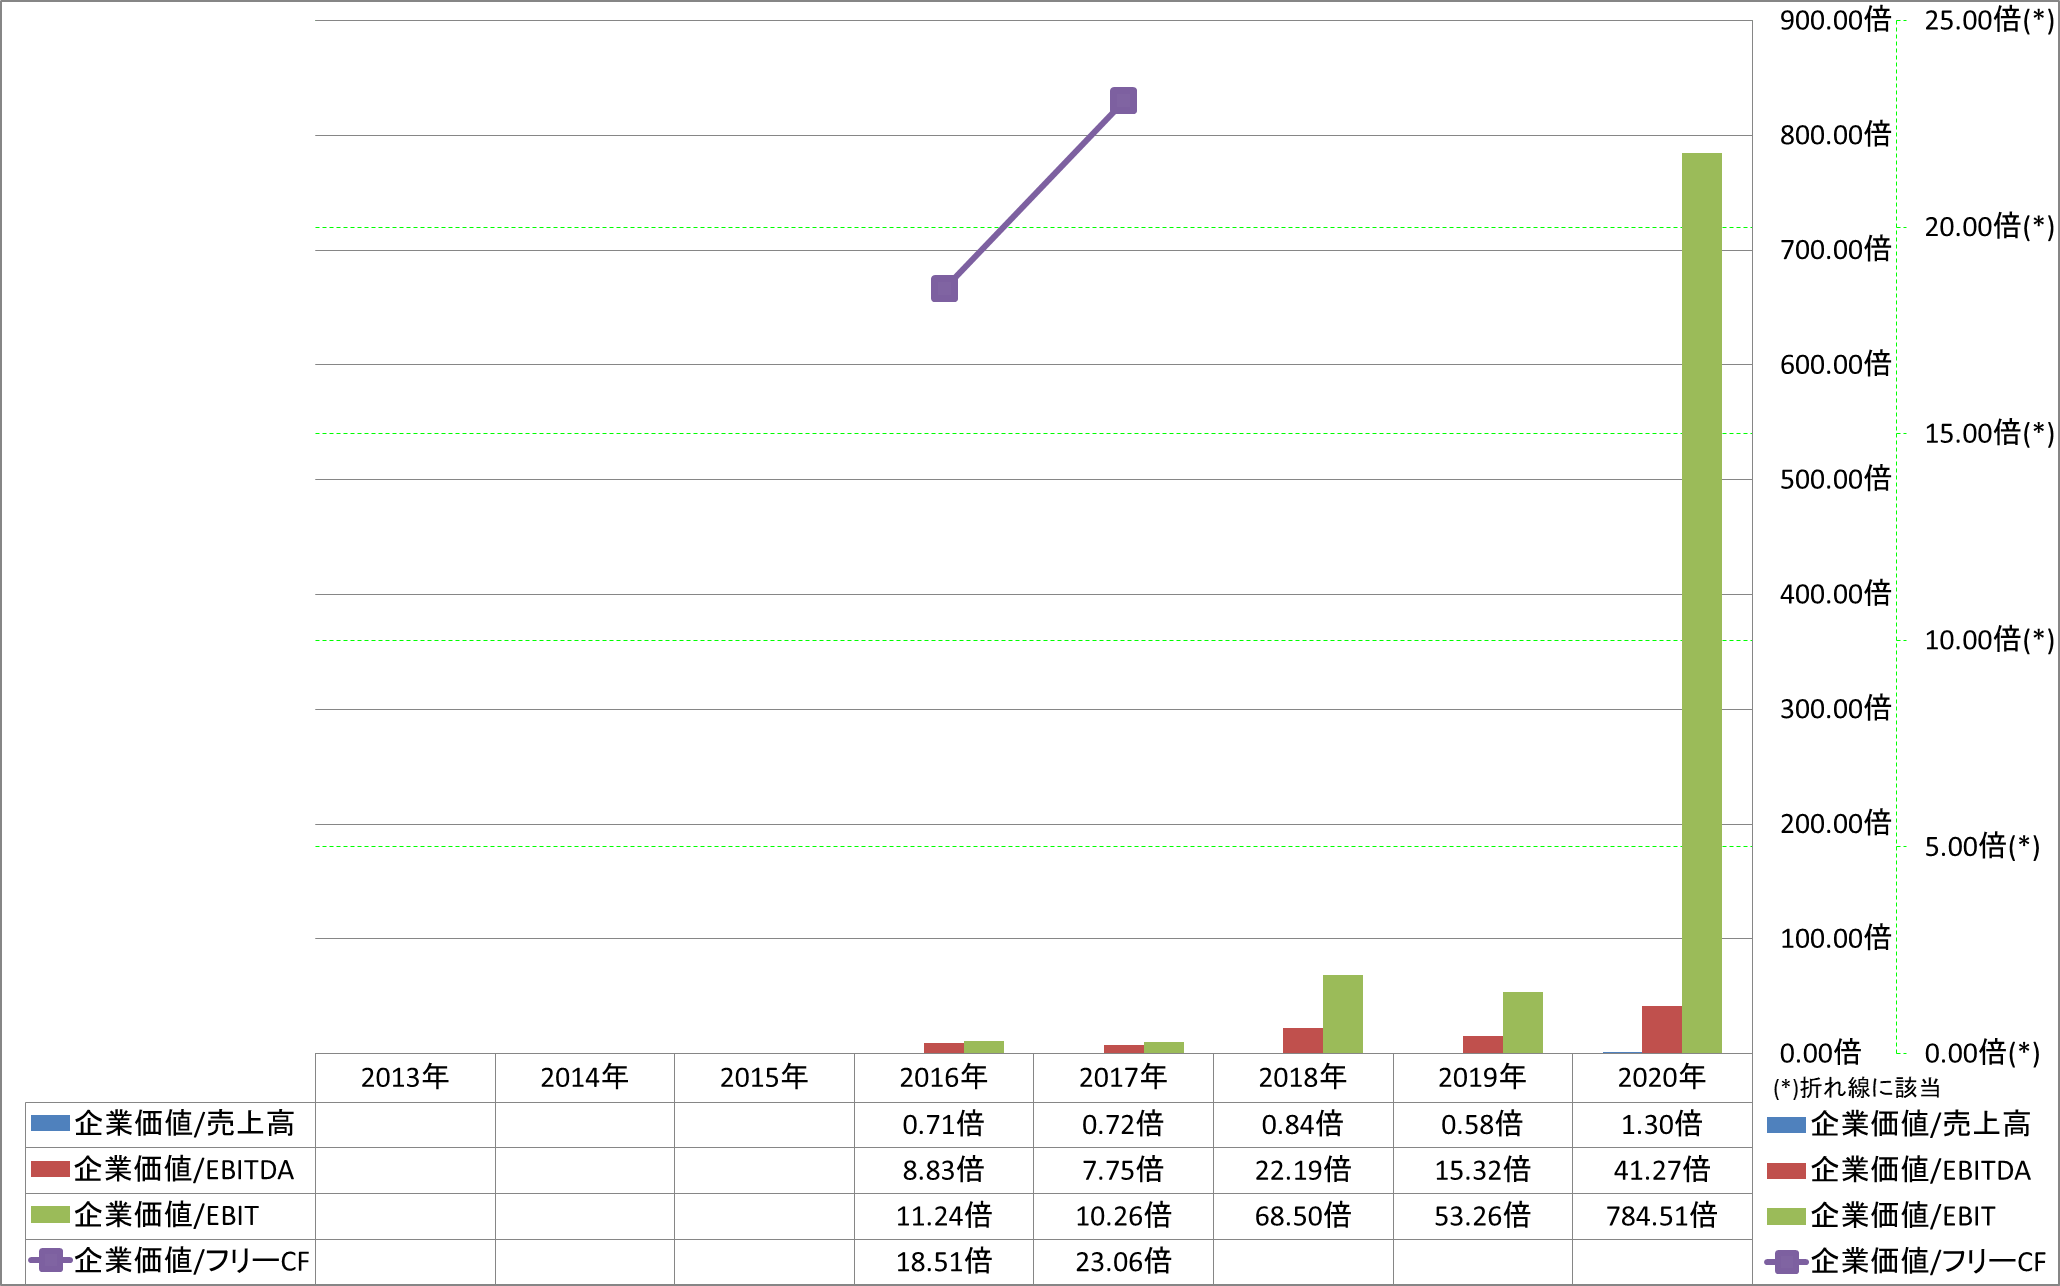Select 企業価値/フリーCF row label in table
This screenshot has width=2060, height=1286.
[192, 1262]
